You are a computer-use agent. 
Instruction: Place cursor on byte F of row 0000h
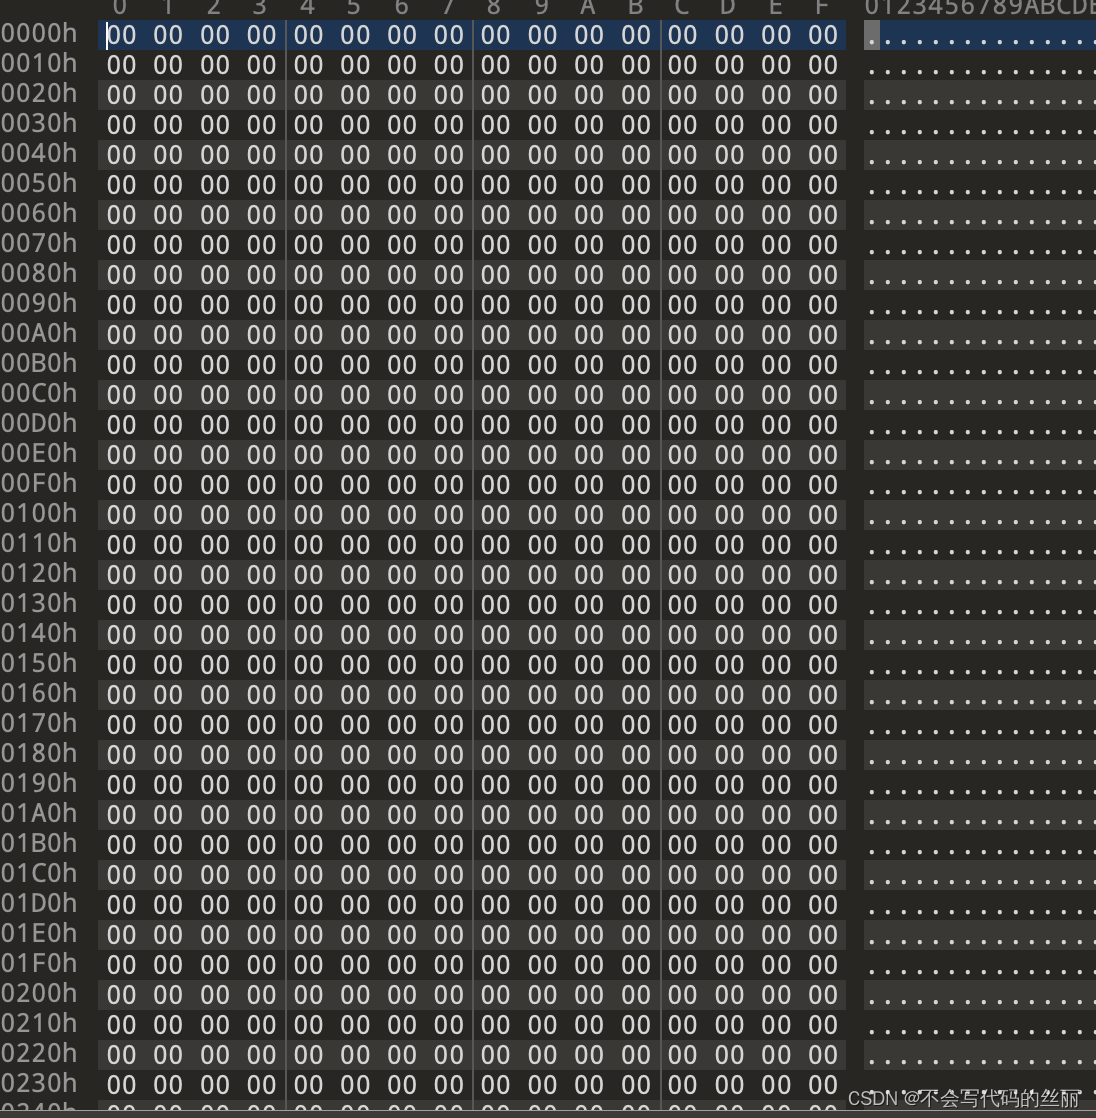click(823, 35)
